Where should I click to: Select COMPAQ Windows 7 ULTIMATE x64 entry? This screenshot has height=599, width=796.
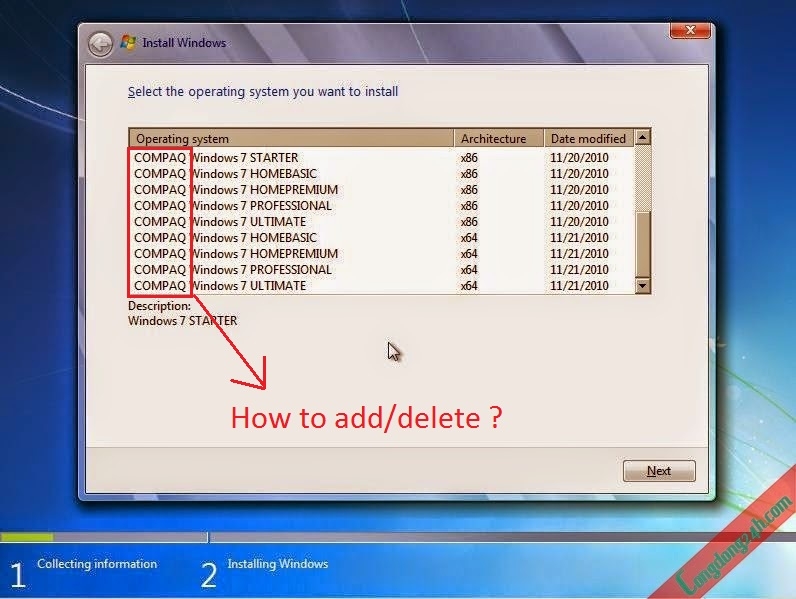382,286
